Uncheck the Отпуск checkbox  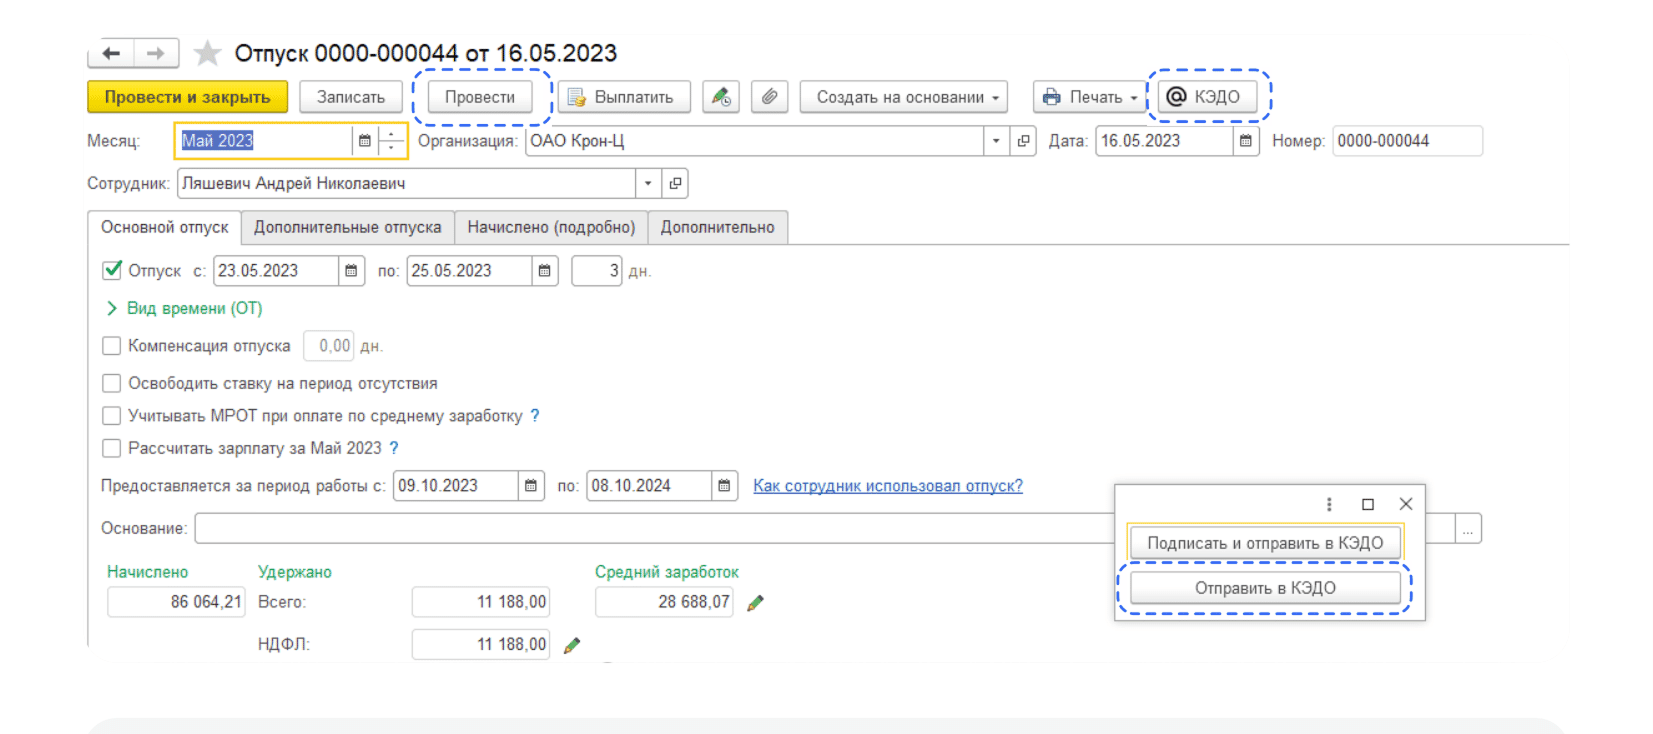point(112,270)
